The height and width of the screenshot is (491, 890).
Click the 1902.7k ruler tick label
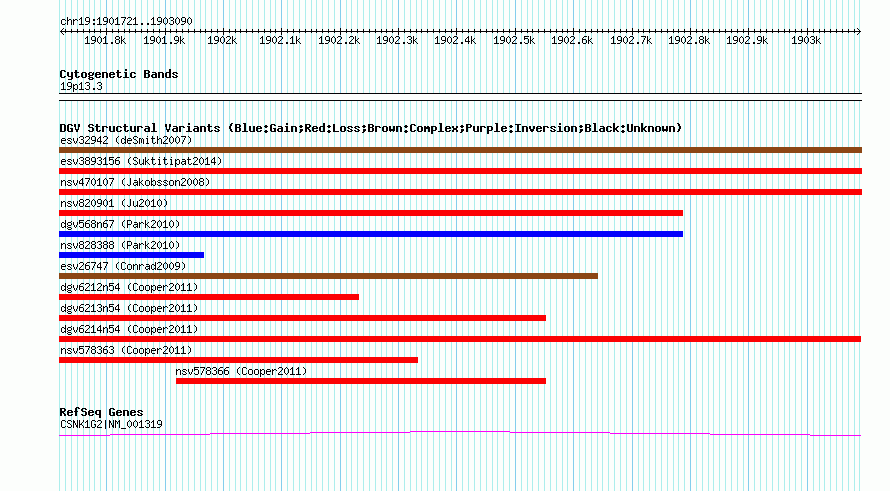(x=631, y=40)
